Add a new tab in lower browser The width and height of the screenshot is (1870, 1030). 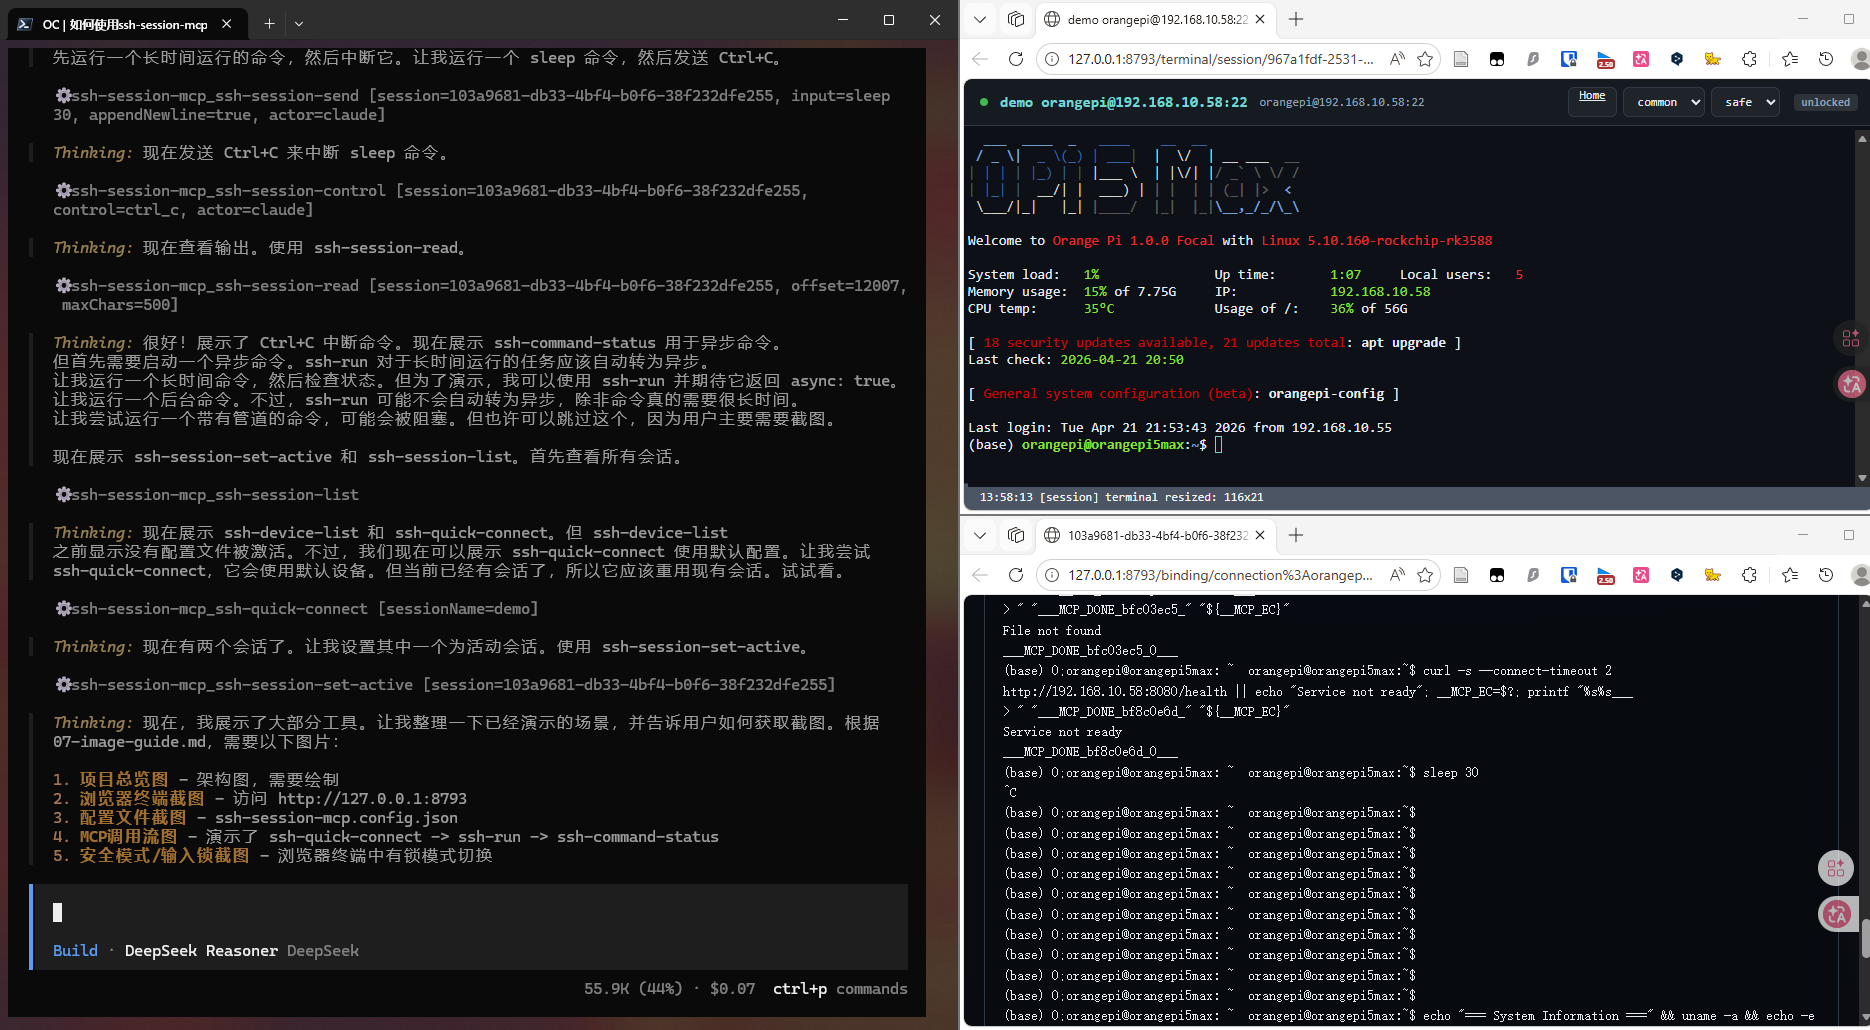coord(1296,535)
